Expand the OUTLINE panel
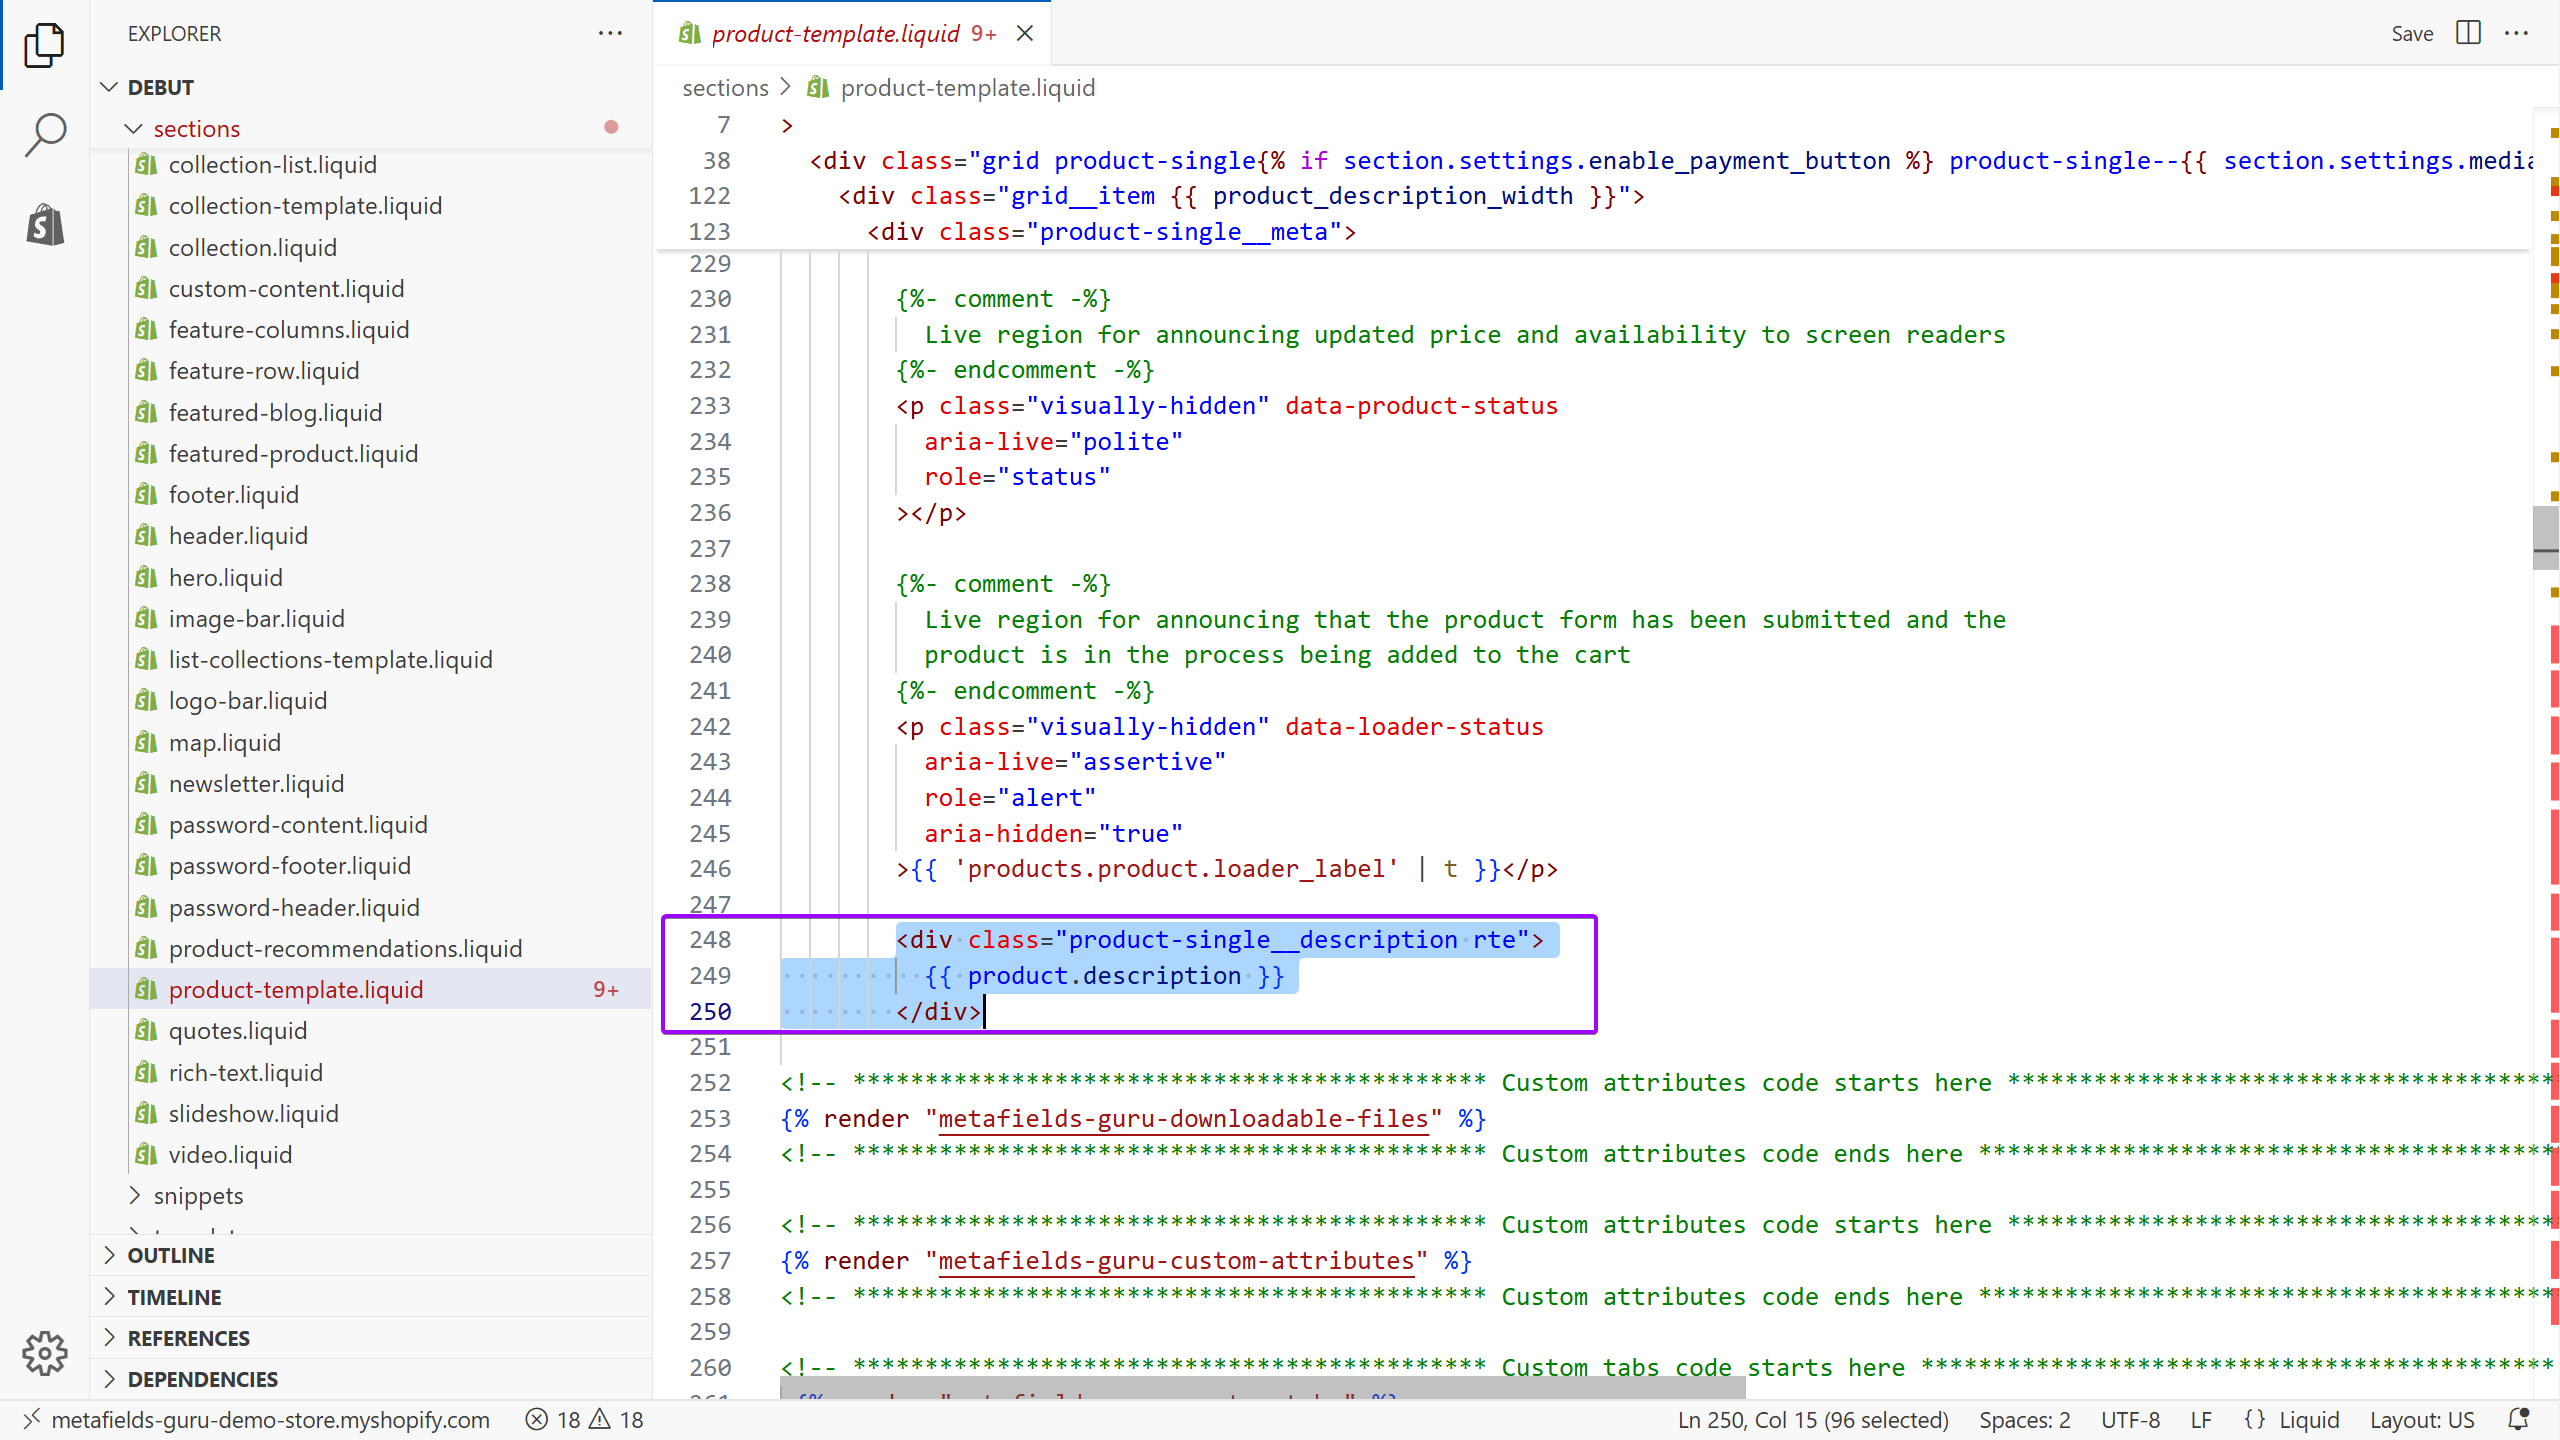This screenshot has height=1440, width=2560. coord(170,1255)
